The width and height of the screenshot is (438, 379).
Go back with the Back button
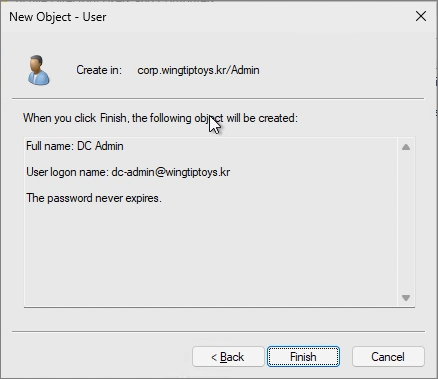coord(228,357)
